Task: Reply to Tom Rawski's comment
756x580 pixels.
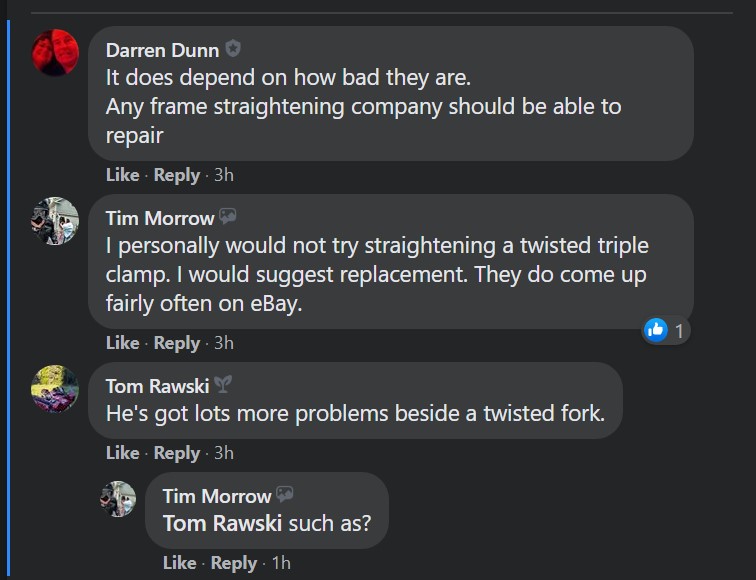Action: click(176, 454)
